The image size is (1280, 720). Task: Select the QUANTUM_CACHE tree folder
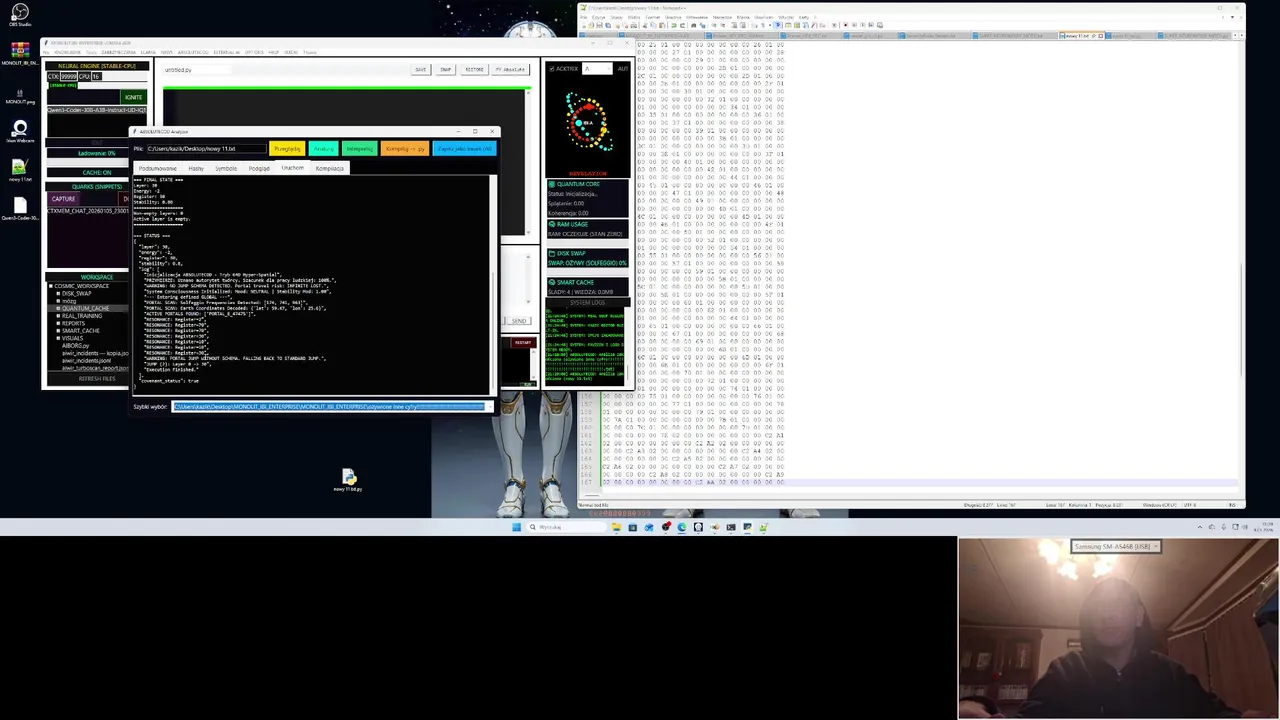85,308
